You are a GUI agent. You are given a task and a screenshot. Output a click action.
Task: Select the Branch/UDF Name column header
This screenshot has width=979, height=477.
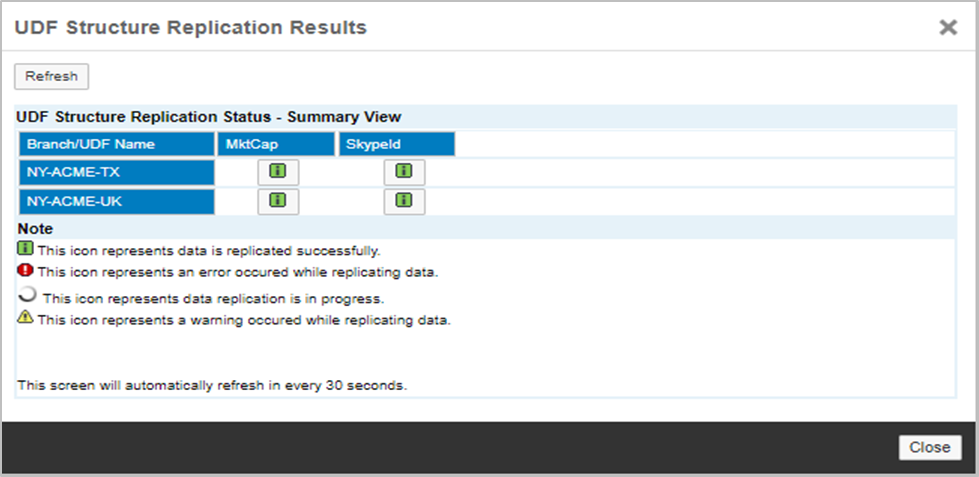116,144
